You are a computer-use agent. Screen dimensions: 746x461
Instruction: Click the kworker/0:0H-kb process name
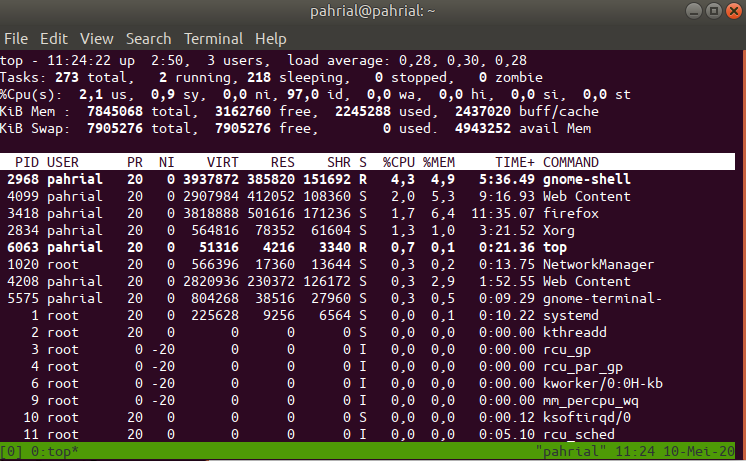pos(603,383)
